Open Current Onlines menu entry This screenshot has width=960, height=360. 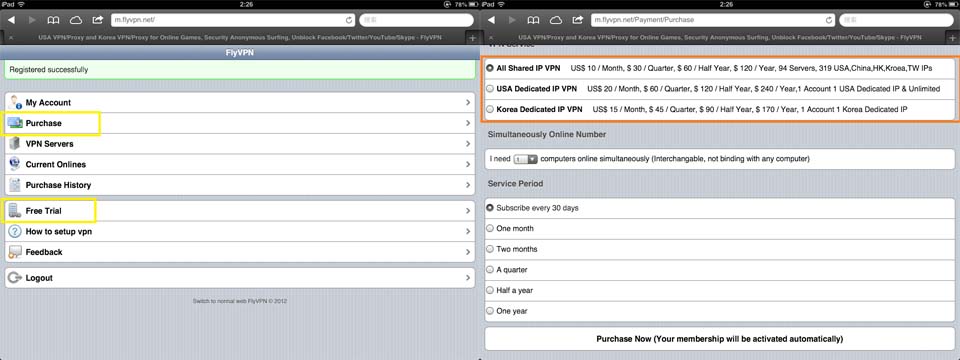[x=240, y=164]
